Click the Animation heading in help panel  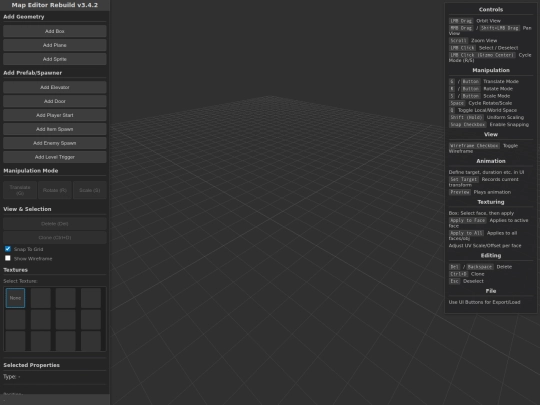pos(491,161)
